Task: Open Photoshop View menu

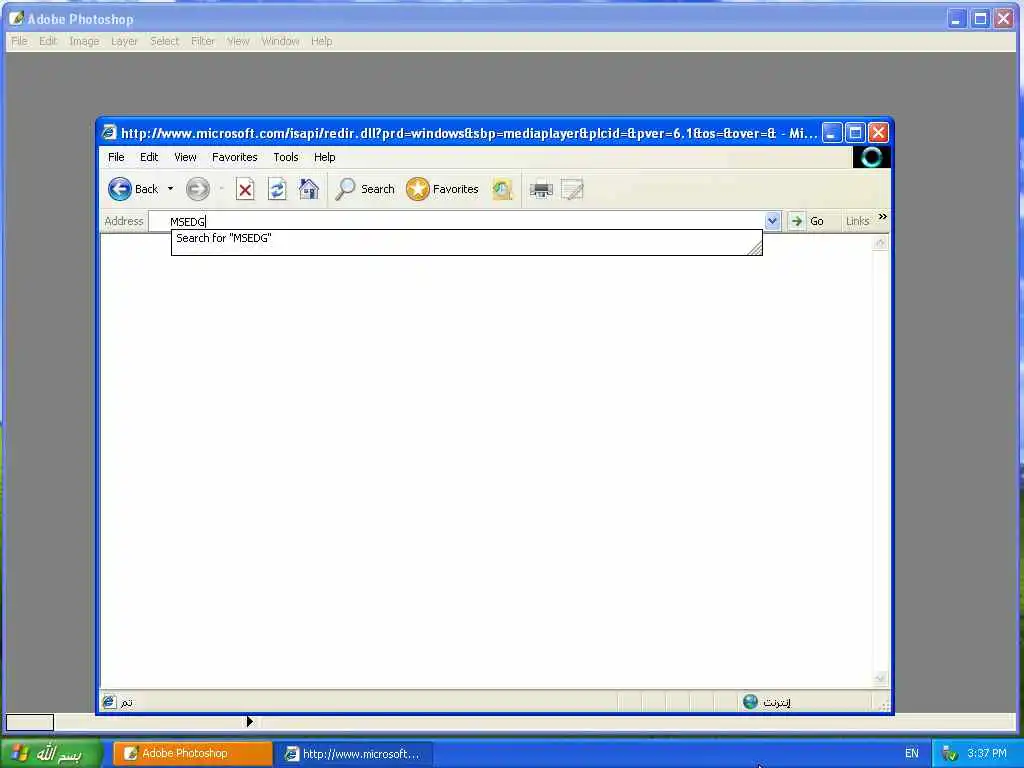Action: pyautogui.click(x=238, y=41)
